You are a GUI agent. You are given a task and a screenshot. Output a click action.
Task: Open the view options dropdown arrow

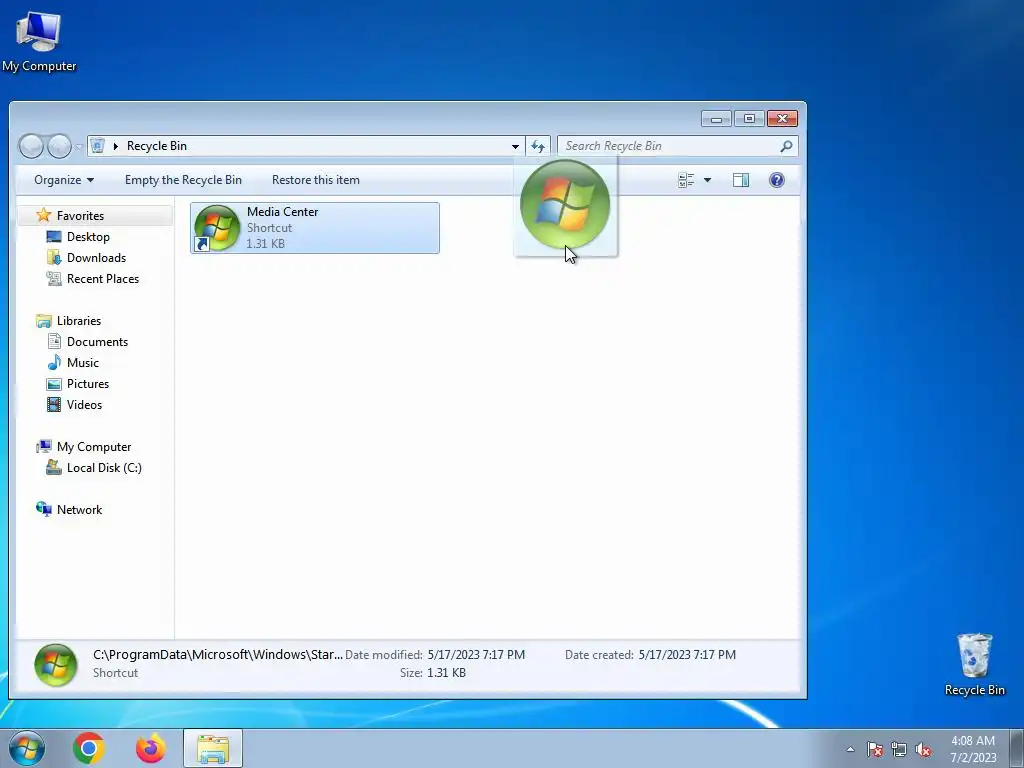(707, 180)
